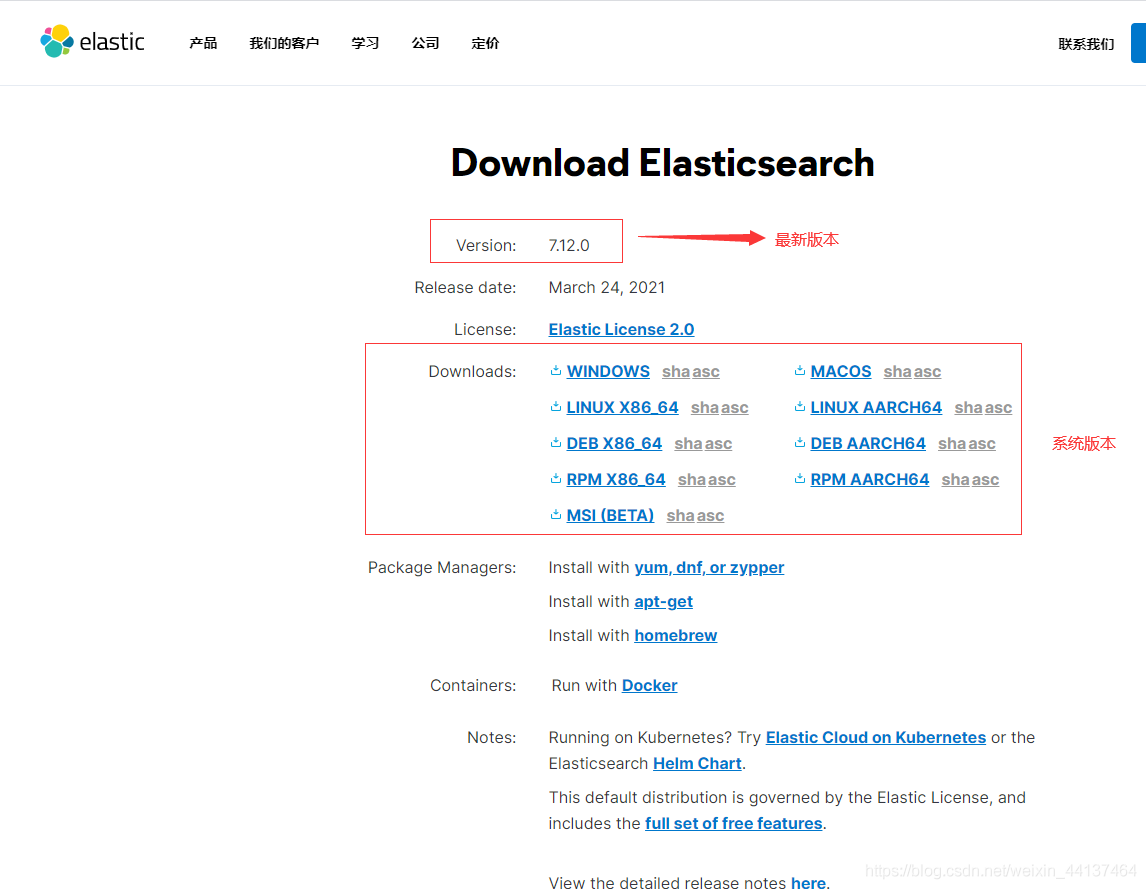Open the 公司 menu
This screenshot has height=889, width=1146.
tap(425, 43)
